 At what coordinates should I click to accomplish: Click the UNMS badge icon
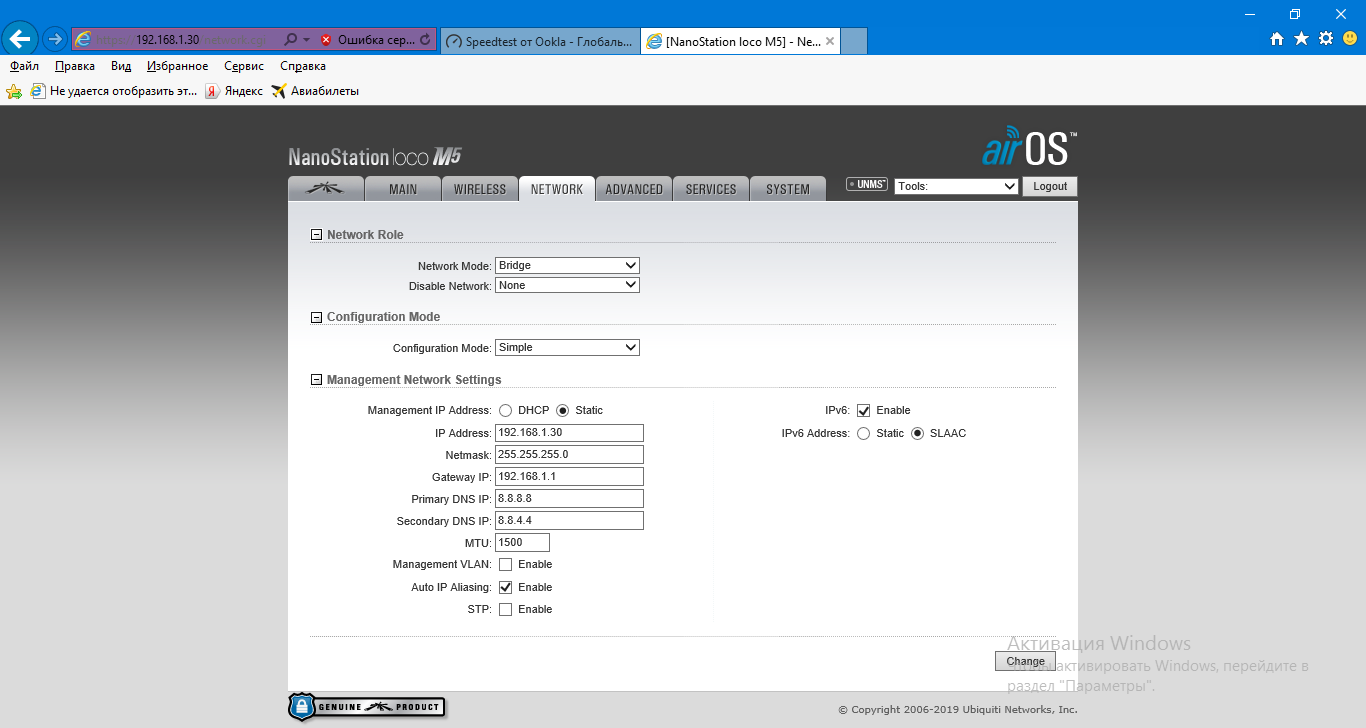pyautogui.click(x=866, y=184)
